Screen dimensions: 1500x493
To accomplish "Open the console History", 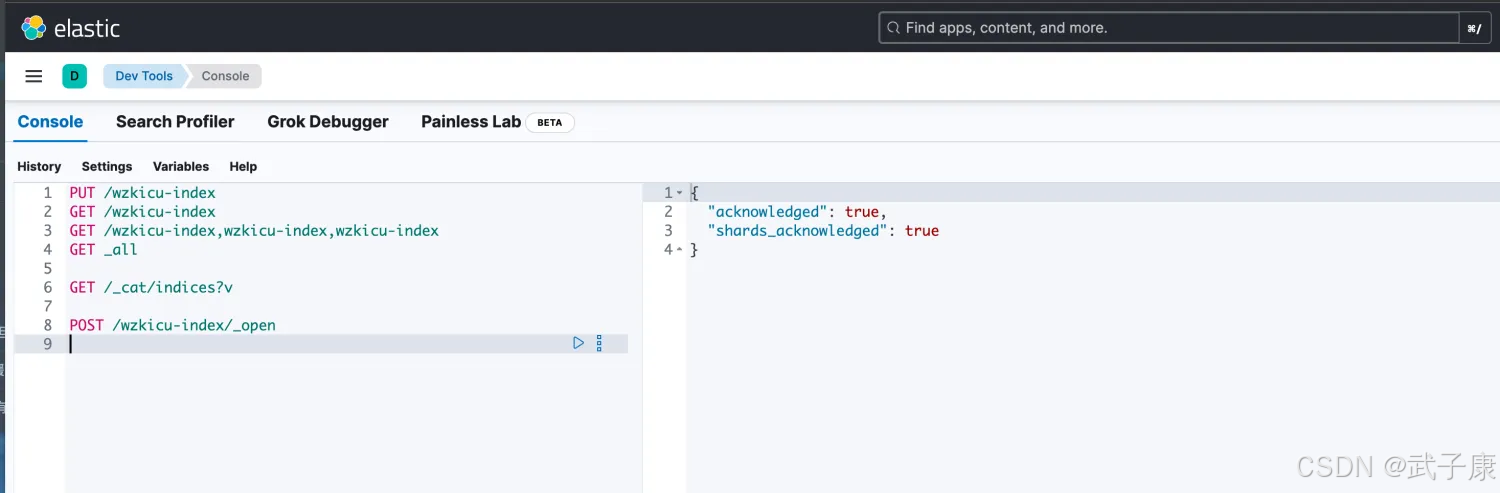I will point(39,167).
